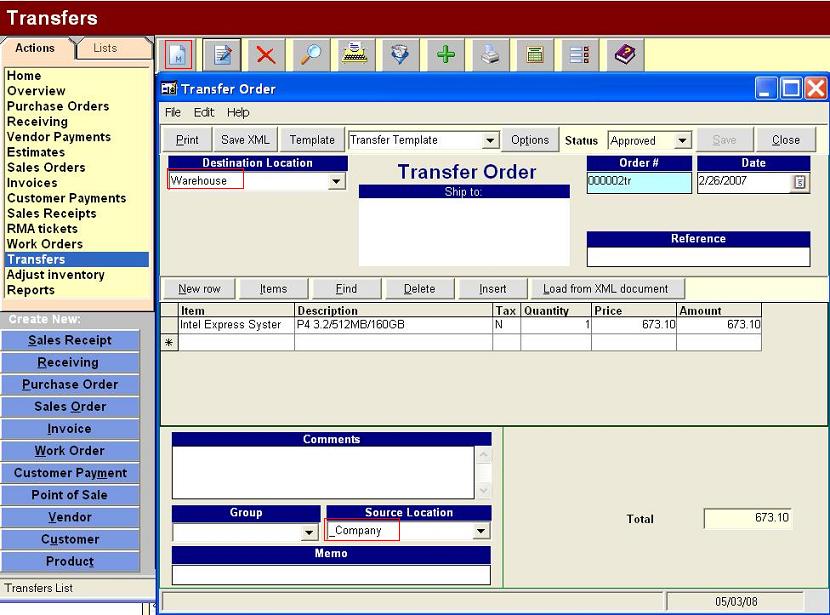
Task: Click the red X delete icon in toolbar
Action: tap(265, 55)
